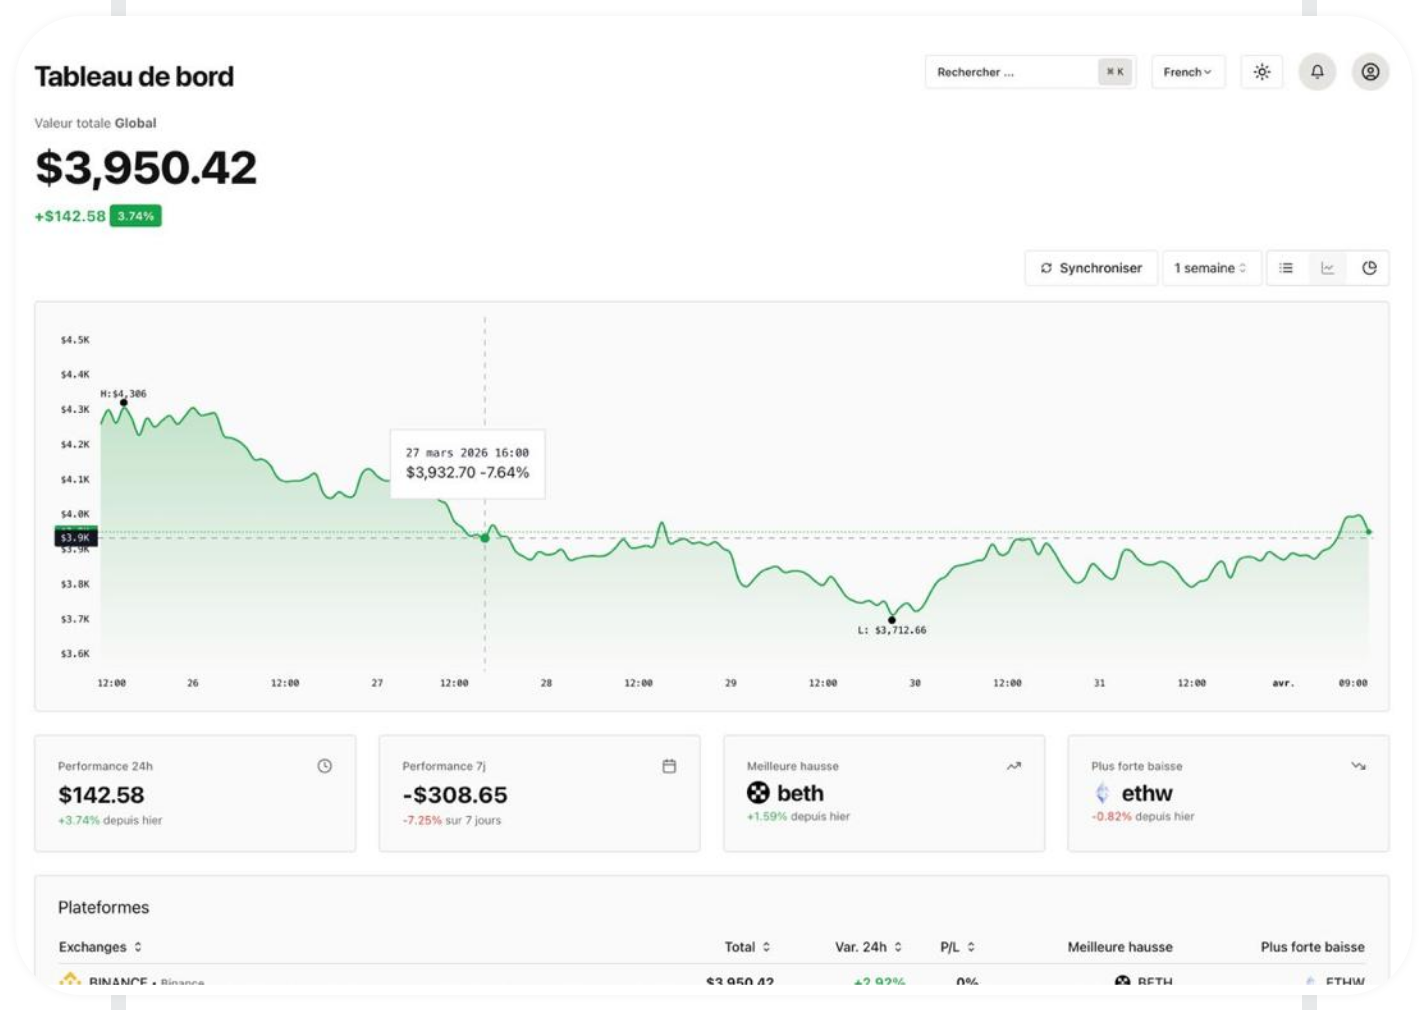
Task: Switch to the list view icon
Action: pyautogui.click(x=1286, y=268)
